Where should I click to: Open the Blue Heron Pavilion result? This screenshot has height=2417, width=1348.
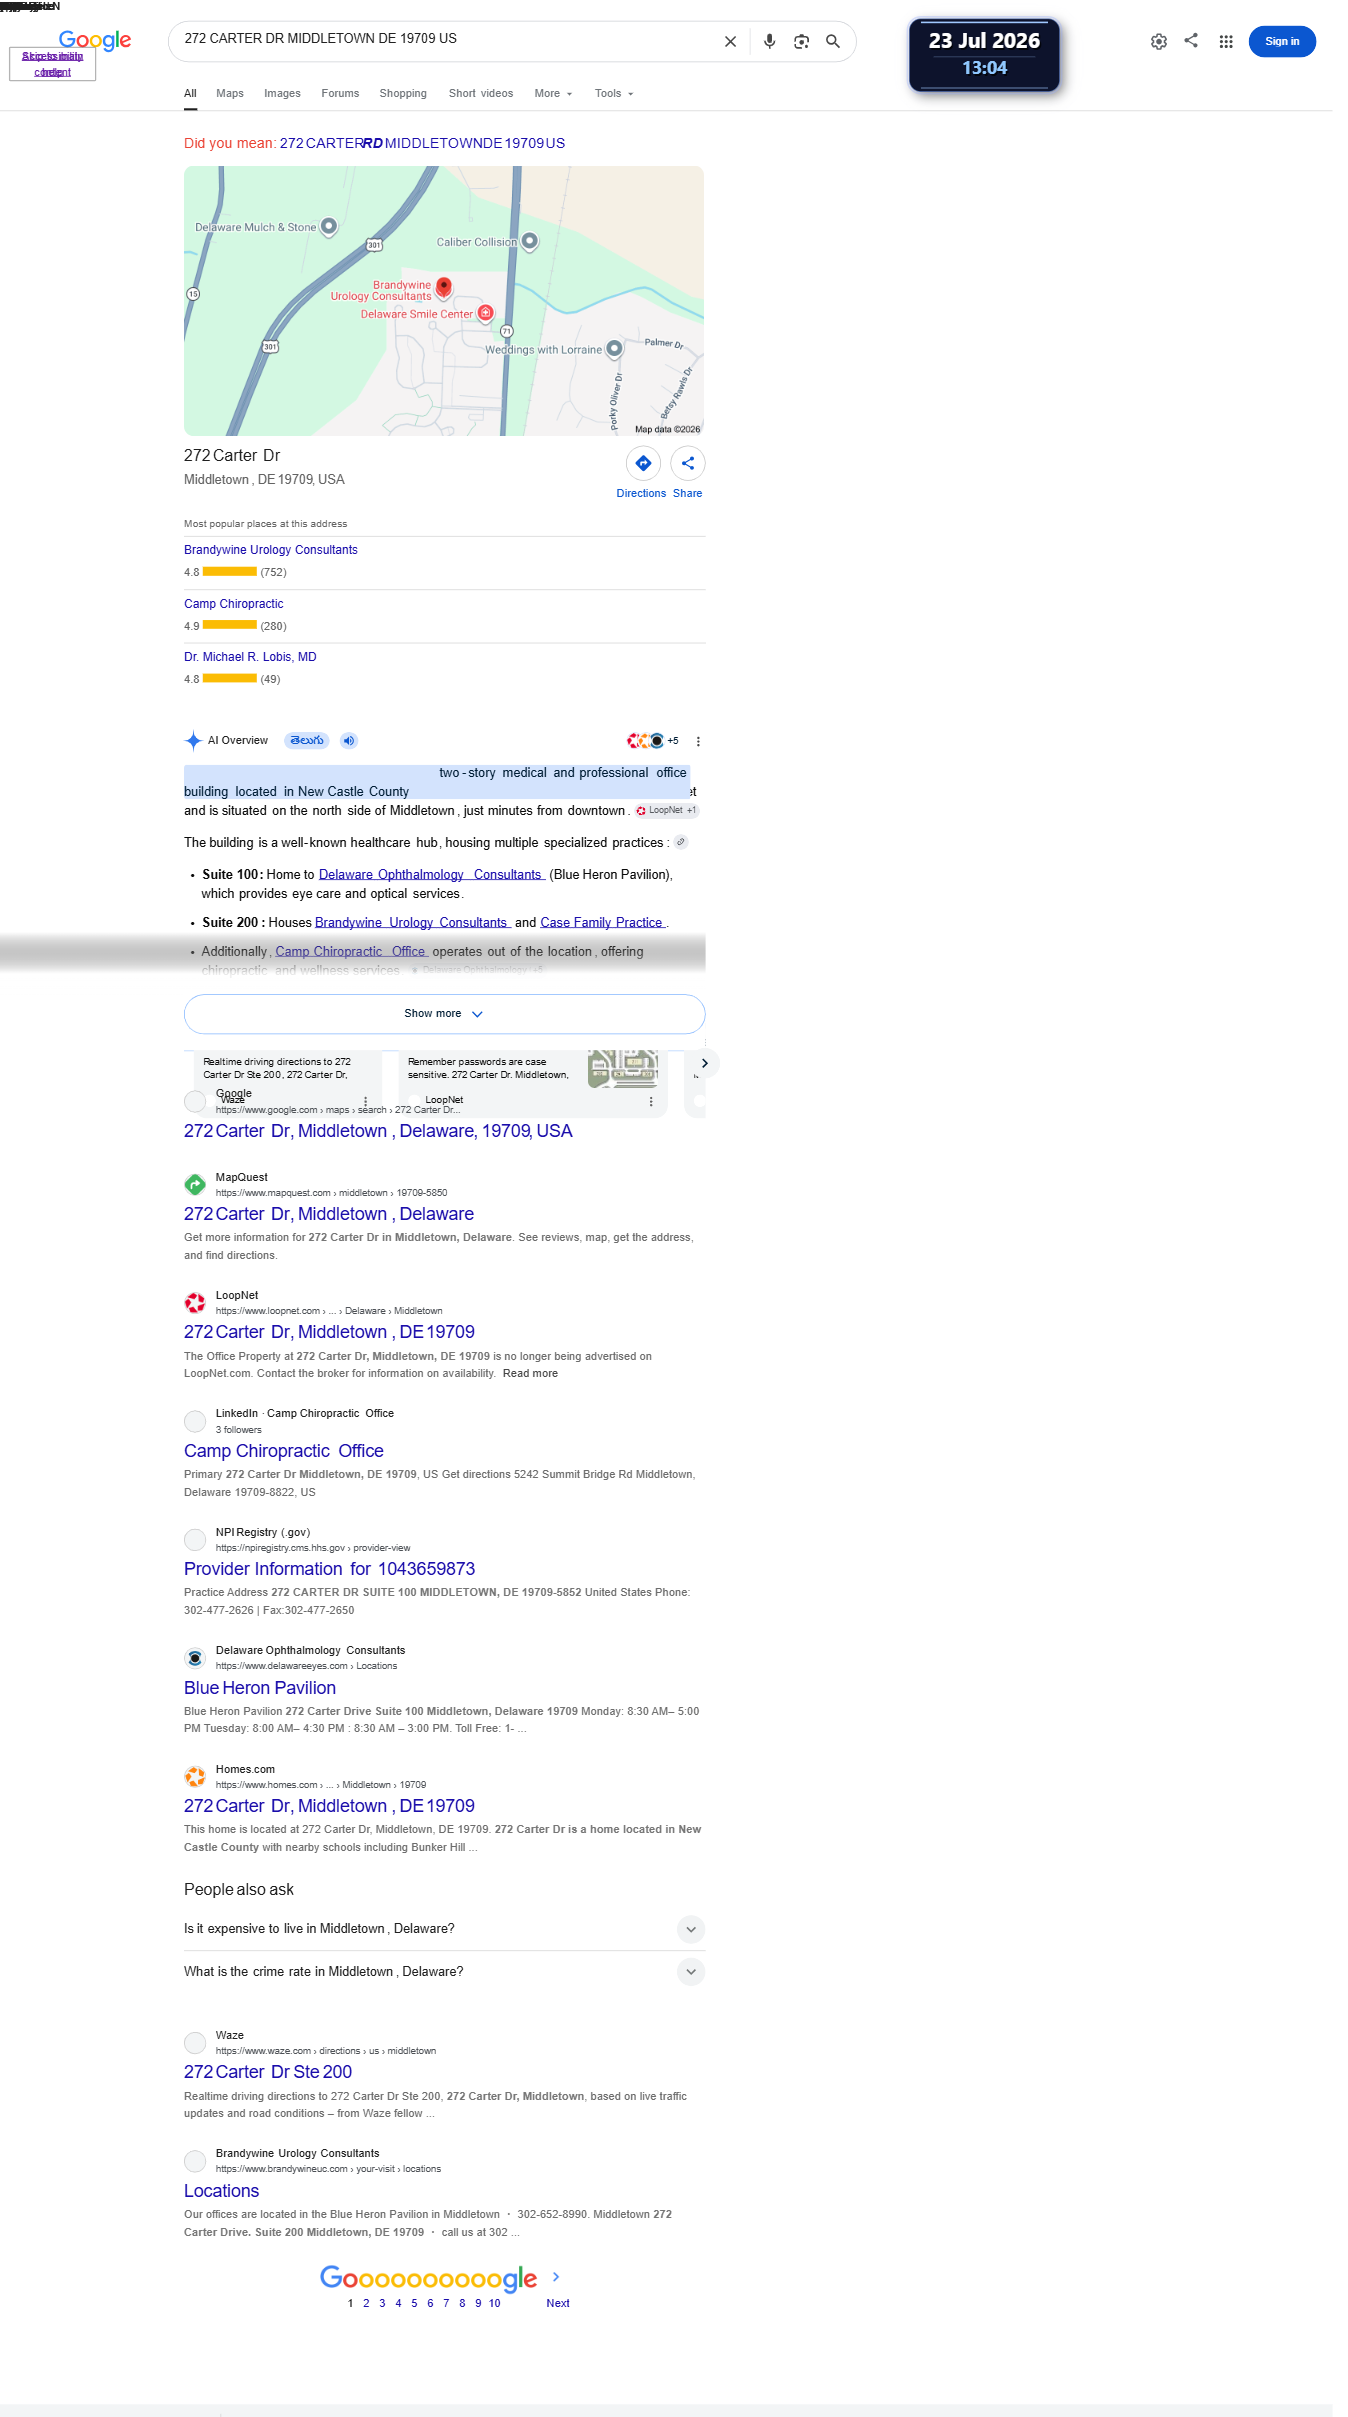[260, 1688]
